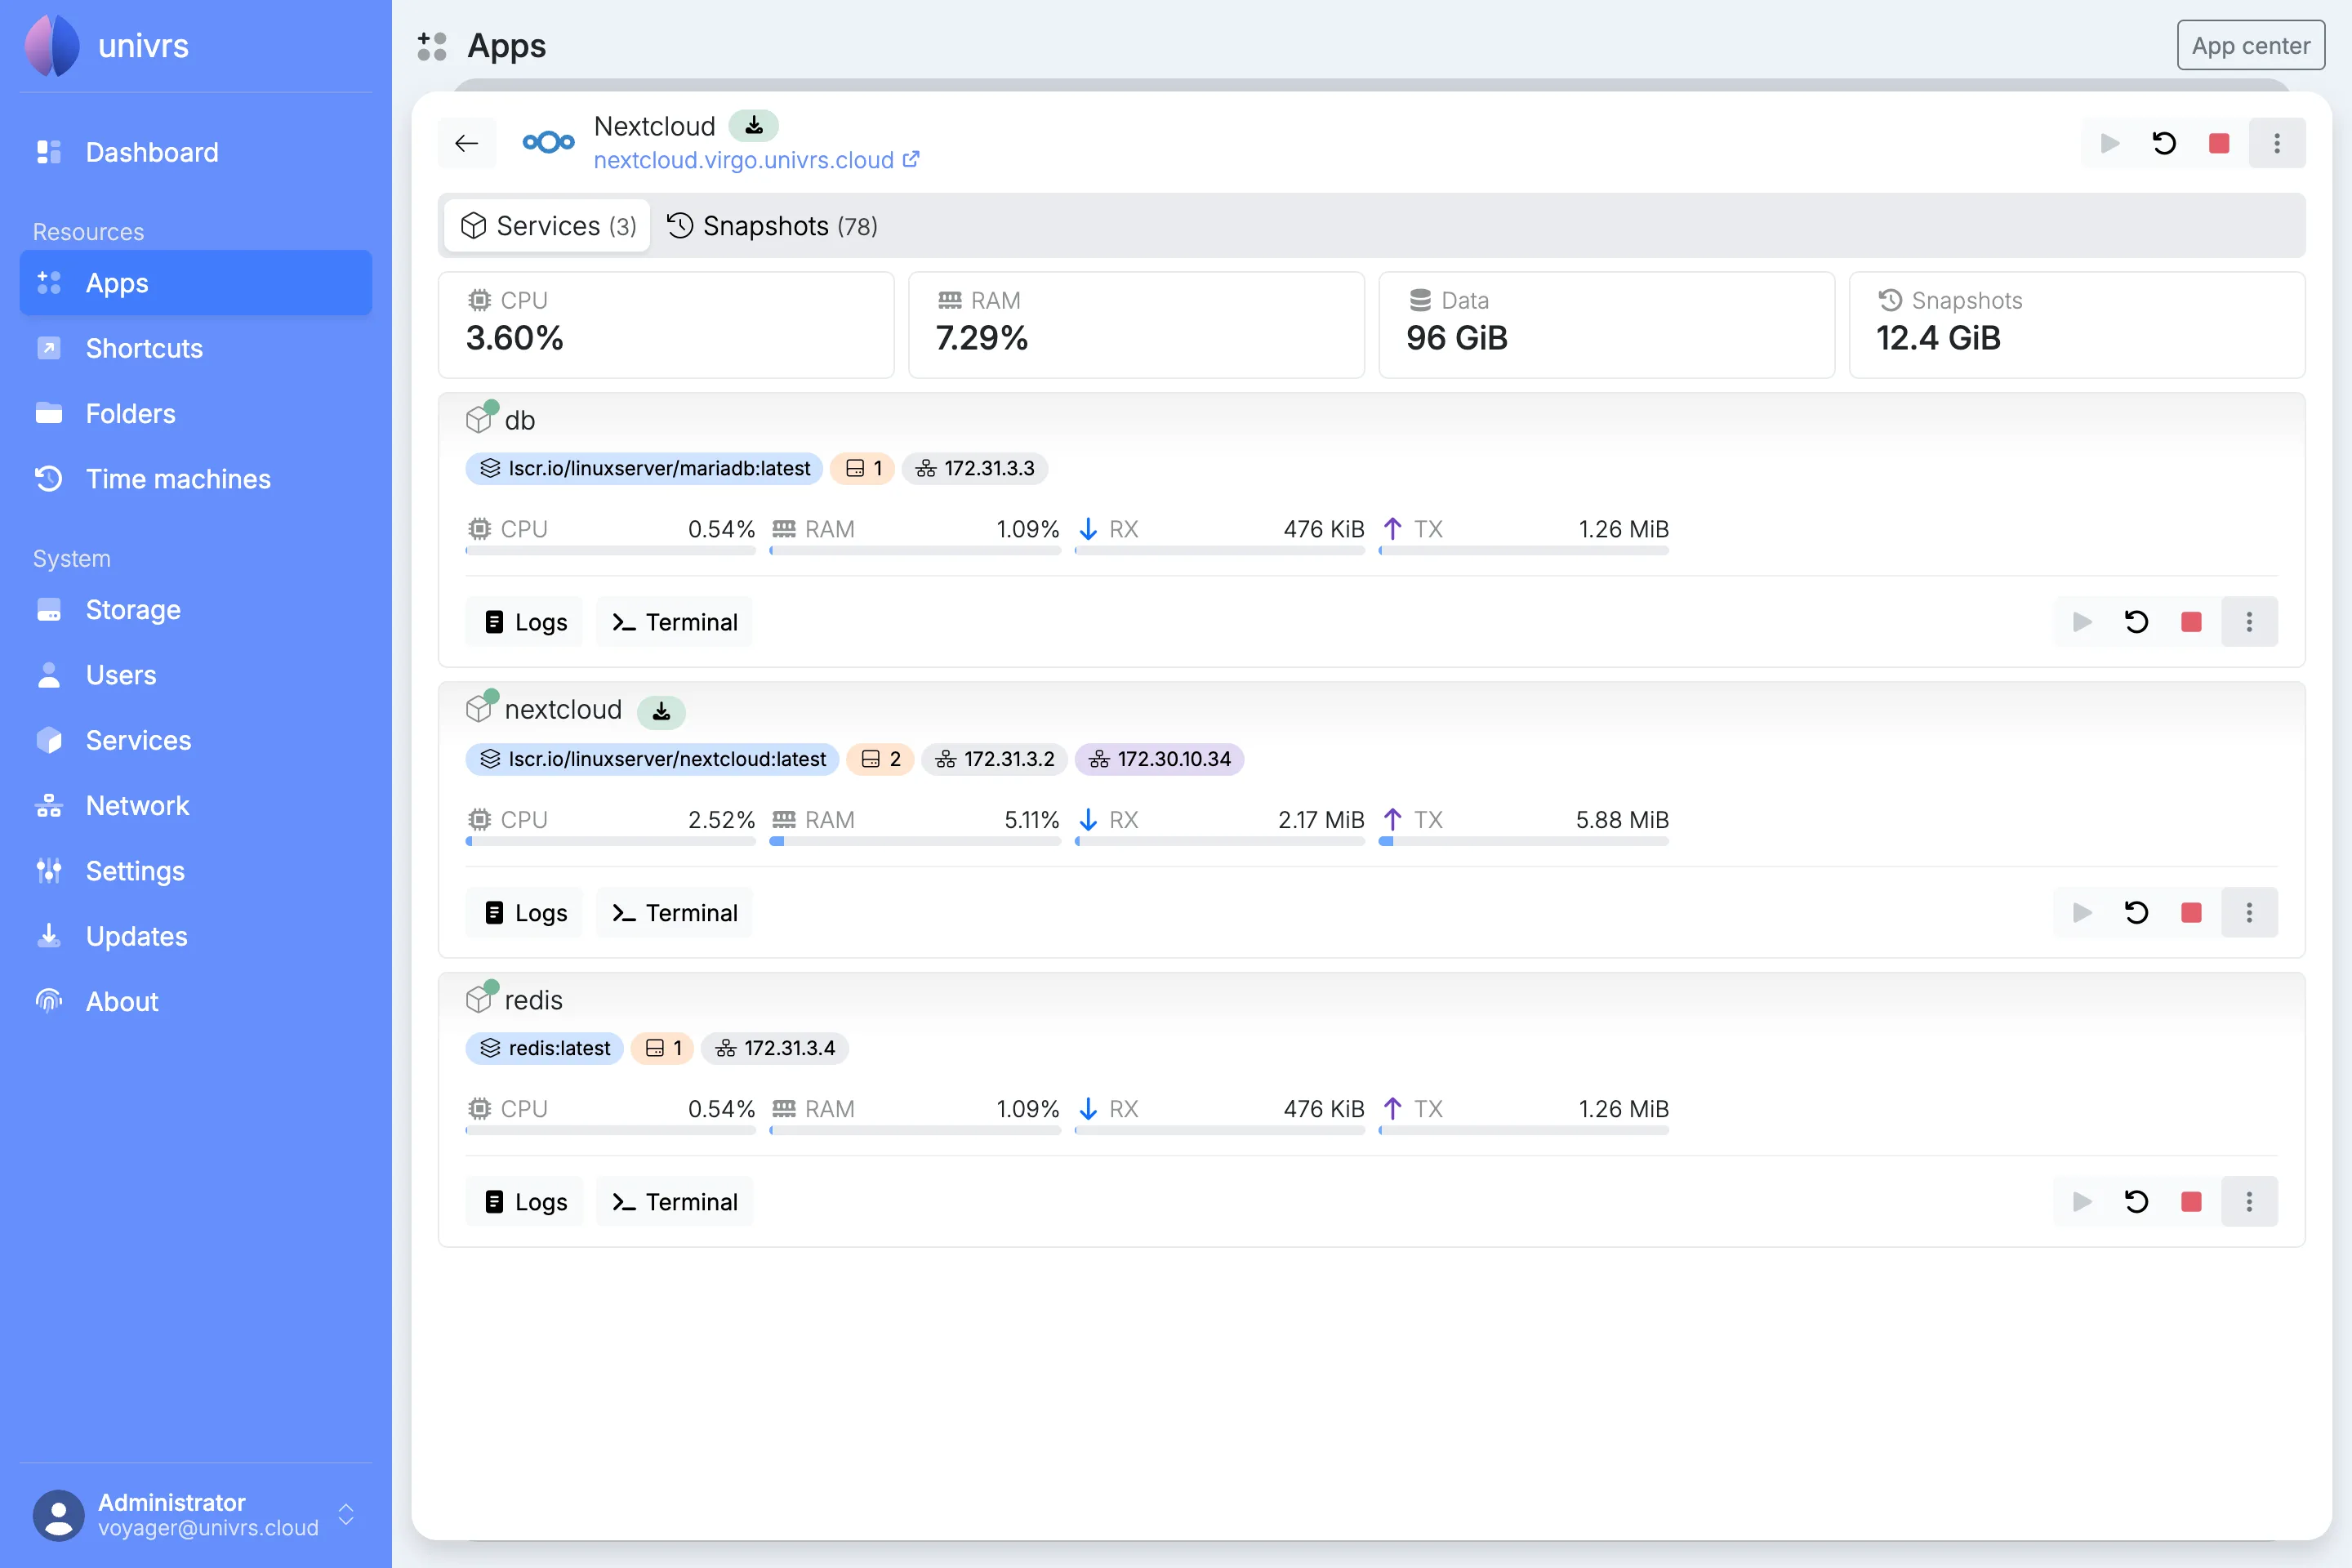Viewport: 2352px width, 1568px height.
Task: Stop the db service
Action: point(2191,622)
